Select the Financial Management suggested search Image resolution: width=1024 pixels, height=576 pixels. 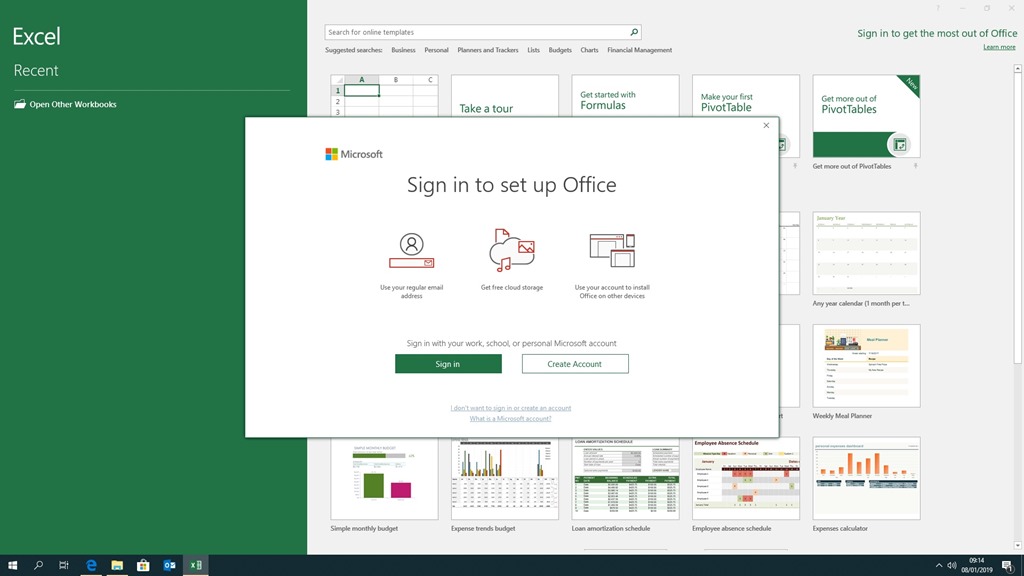[639, 50]
